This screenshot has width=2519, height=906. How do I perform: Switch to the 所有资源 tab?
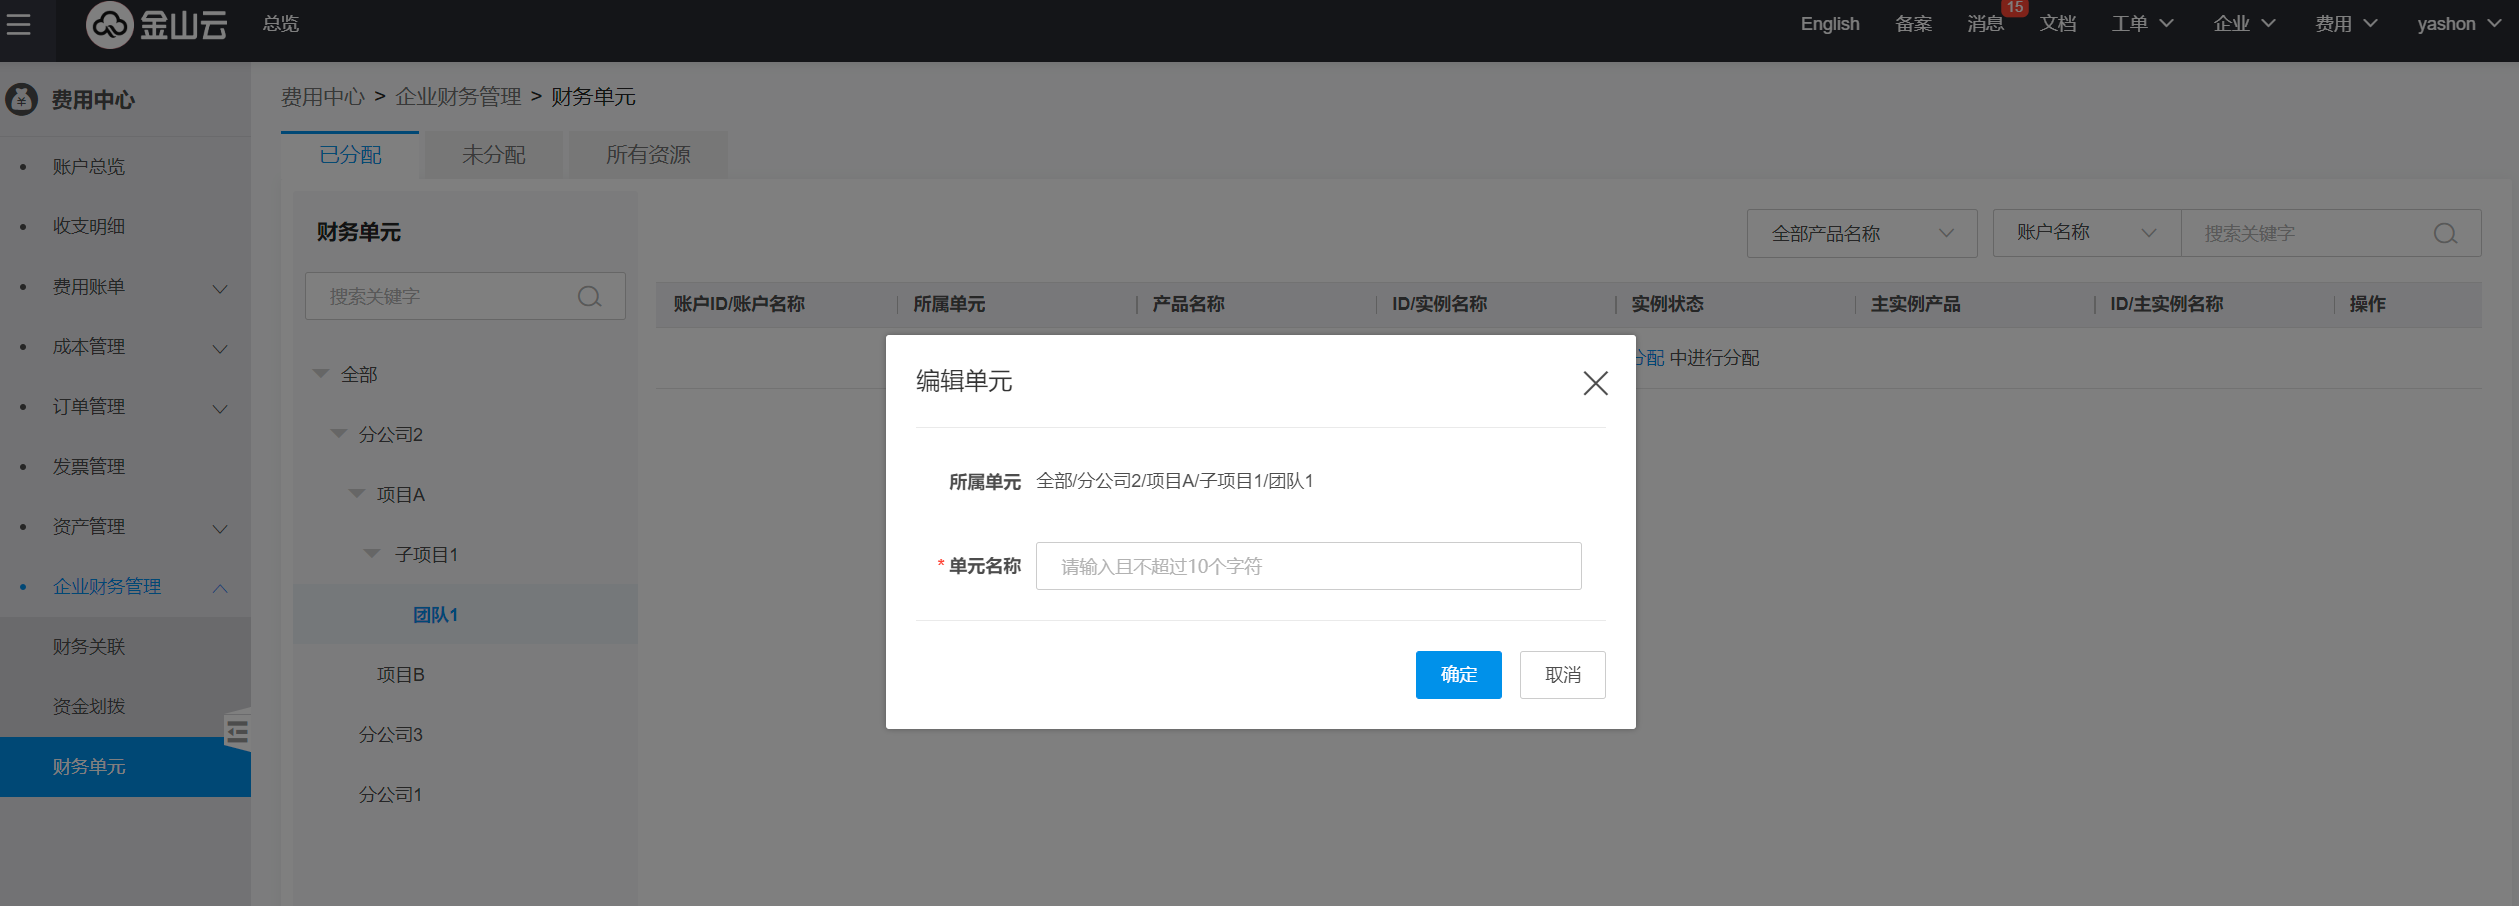coord(648,155)
